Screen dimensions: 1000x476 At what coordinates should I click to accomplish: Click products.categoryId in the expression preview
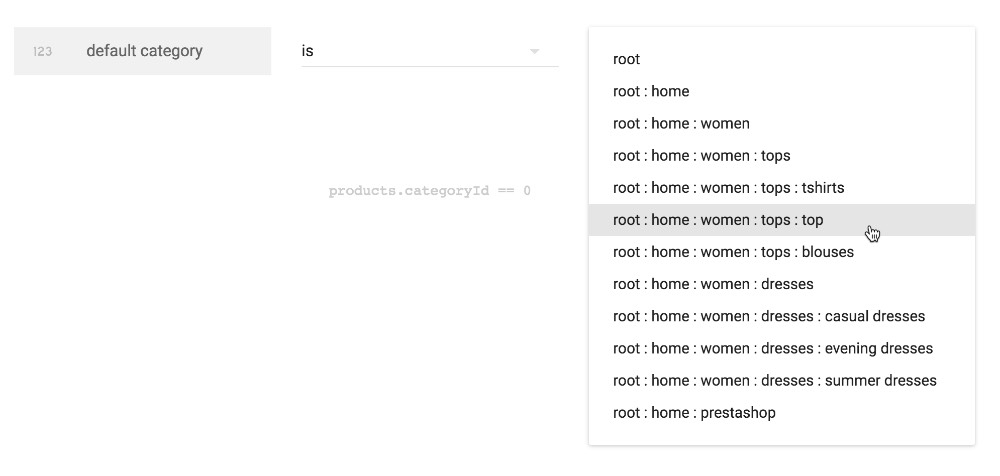click(x=408, y=190)
